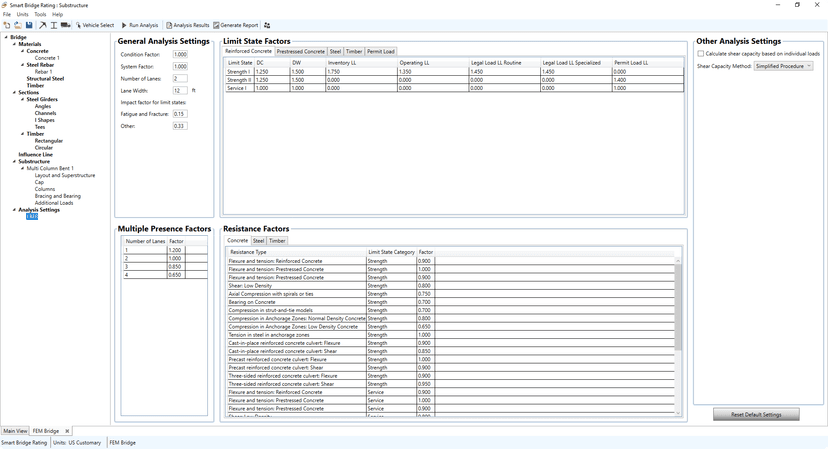Click the New file toolbar icon
Image resolution: width=828 pixels, height=449 pixels.
click(6, 25)
